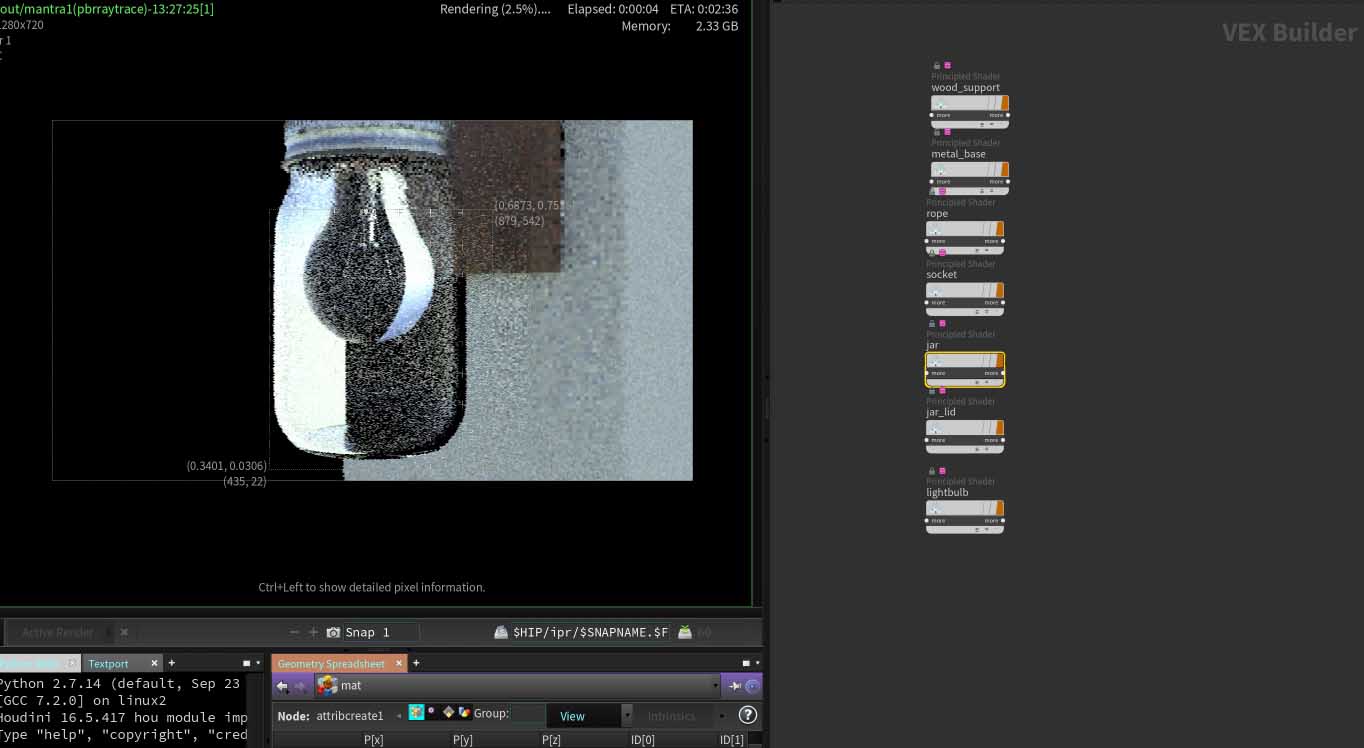The width and height of the screenshot is (1364, 748).
Task: Click the help question mark icon
Action: point(747,715)
